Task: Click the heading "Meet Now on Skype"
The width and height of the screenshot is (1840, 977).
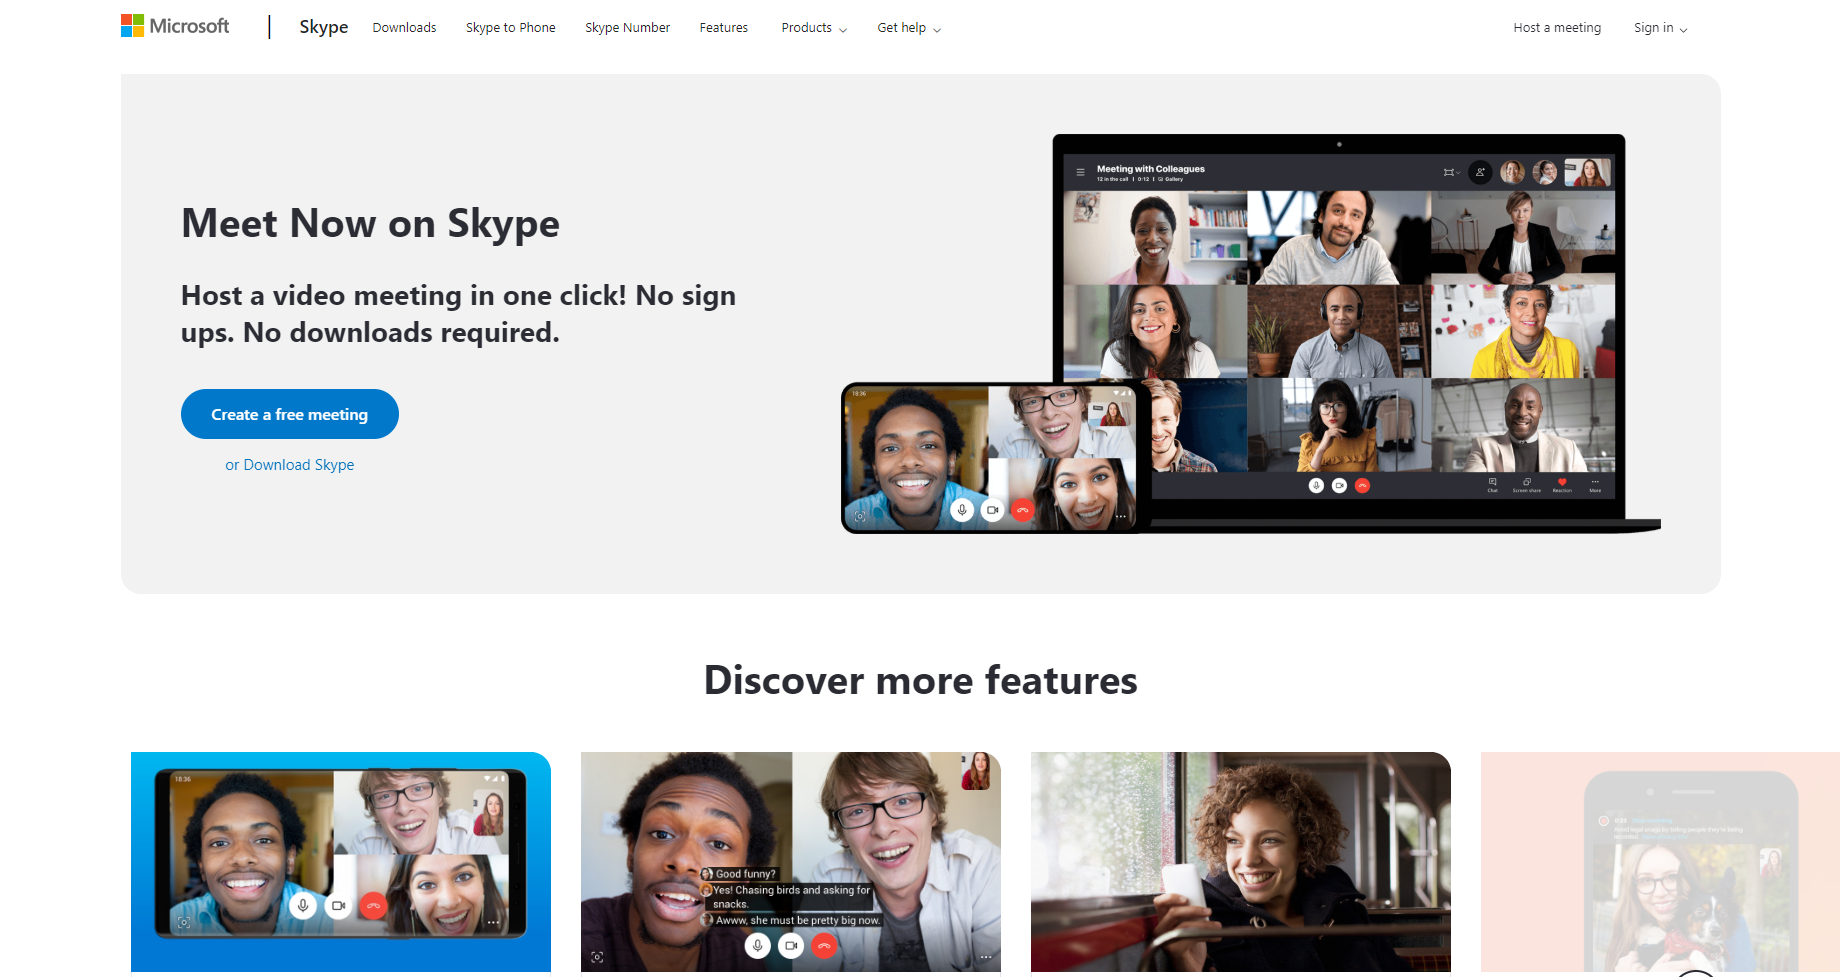Action: (x=370, y=223)
